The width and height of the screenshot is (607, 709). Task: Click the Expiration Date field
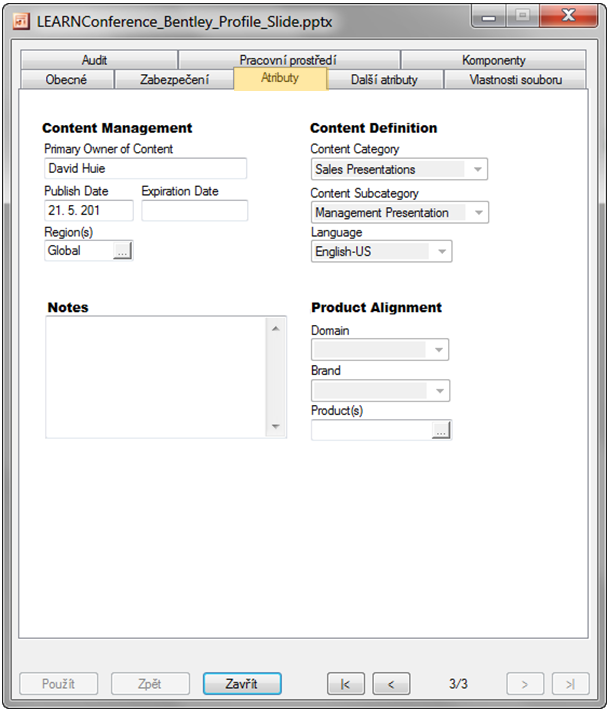pos(194,211)
